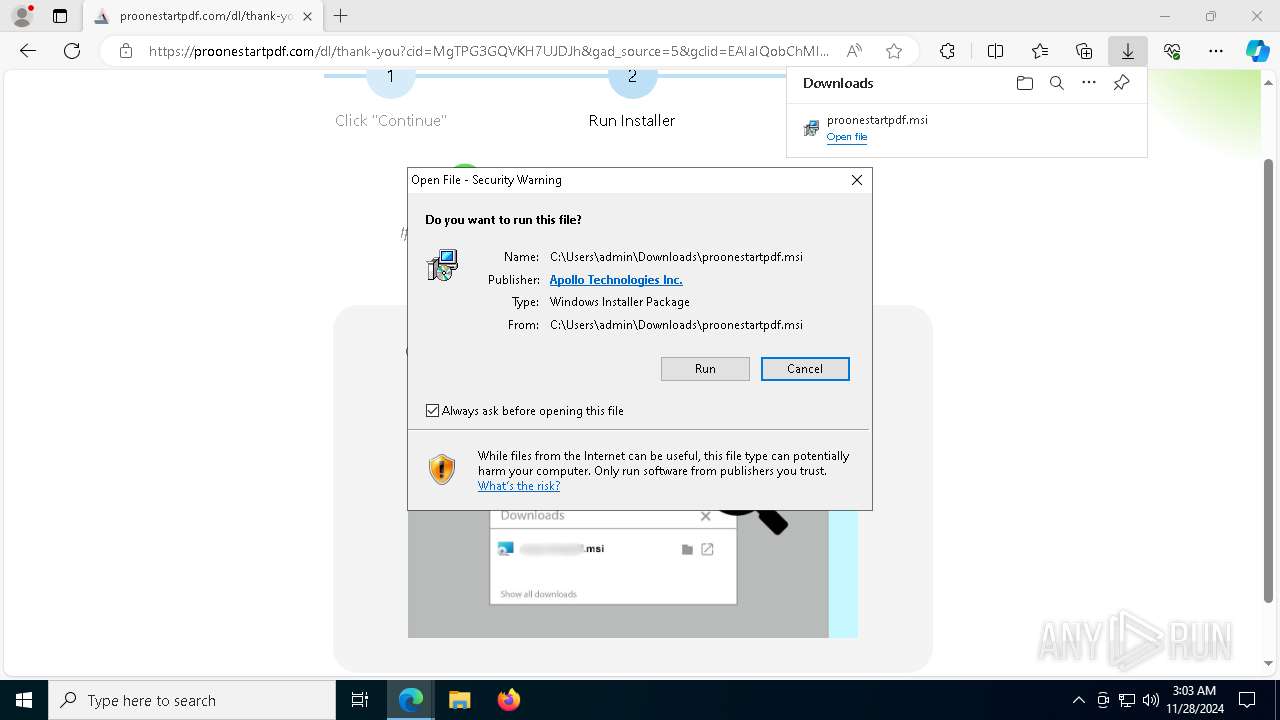The height and width of the screenshot is (720, 1280).
Task: Open Collections icon
Action: click(x=1084, y=51)
